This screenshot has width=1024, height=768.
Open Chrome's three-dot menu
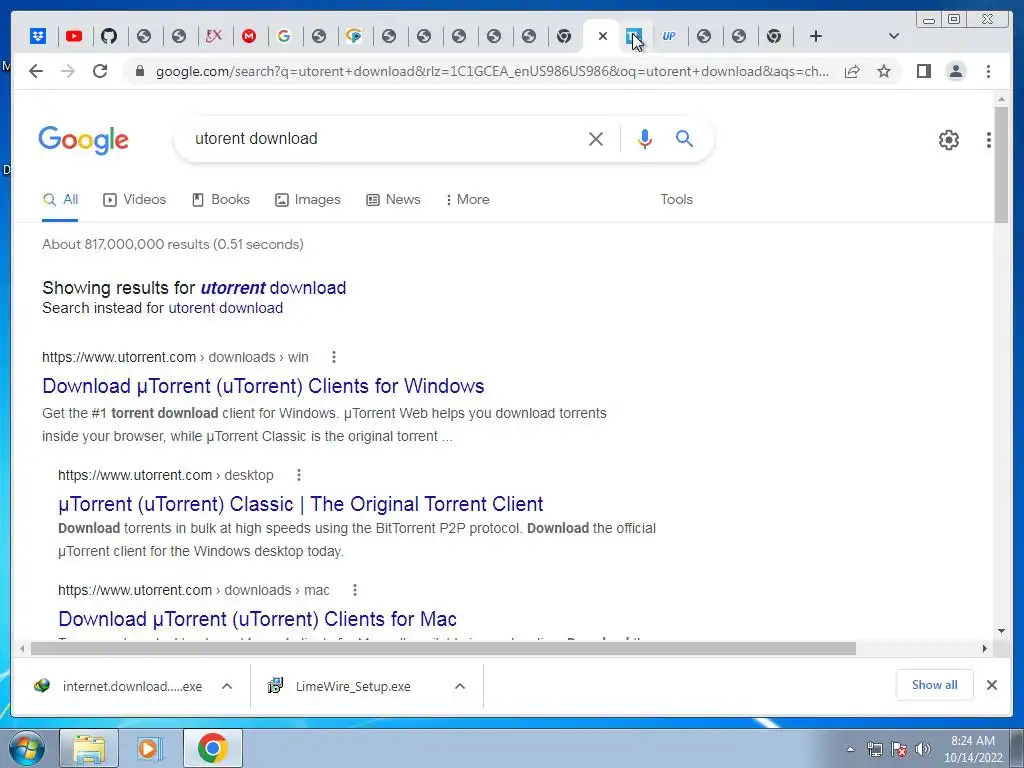[989, 71]
